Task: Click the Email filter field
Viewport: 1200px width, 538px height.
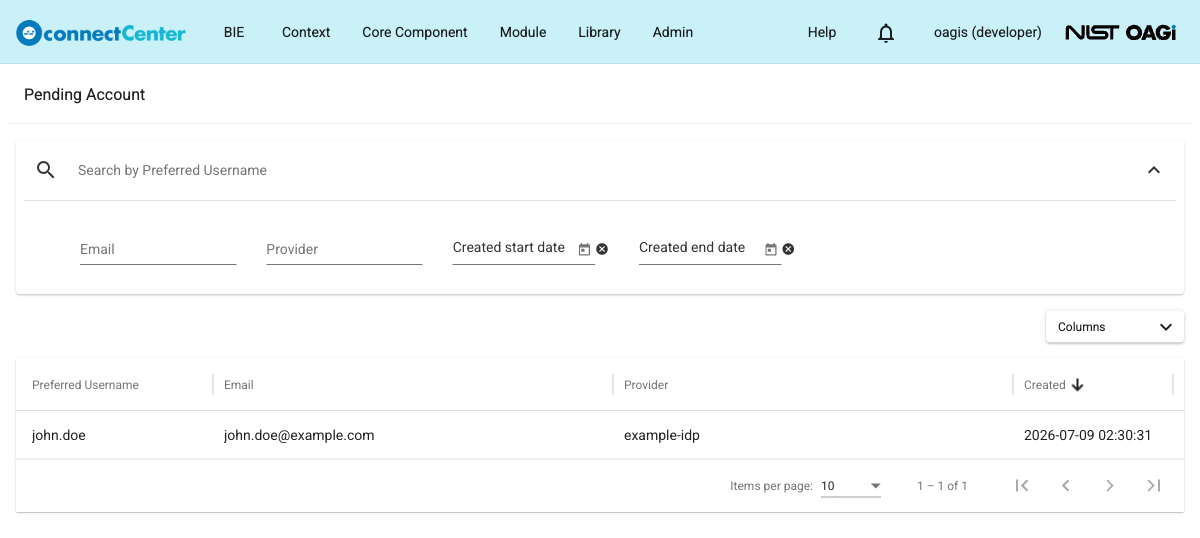Action: [158, 249]
